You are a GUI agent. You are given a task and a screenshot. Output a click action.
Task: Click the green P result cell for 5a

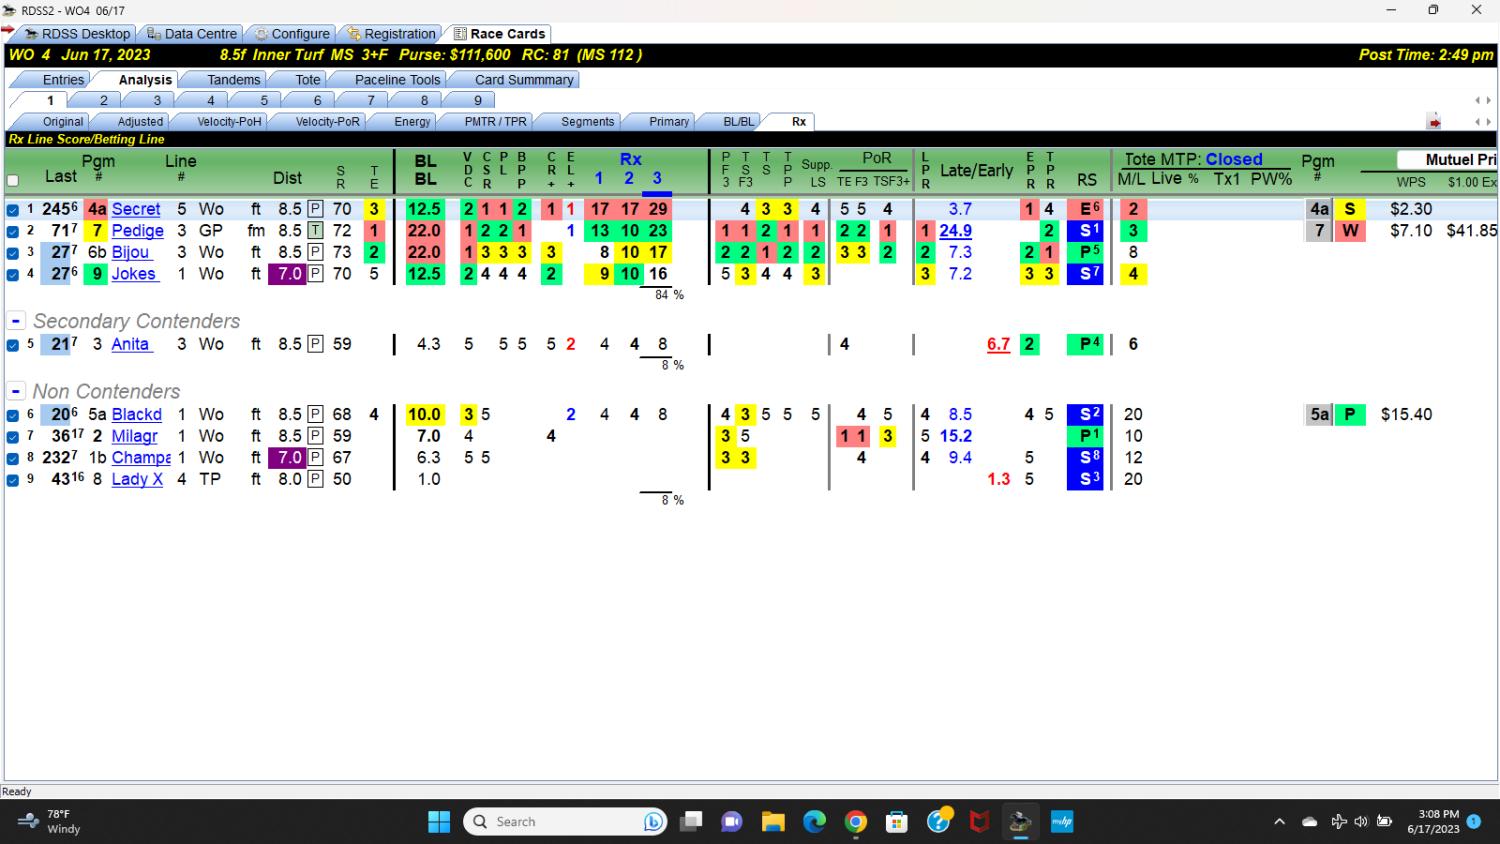tap(1350, 414)
